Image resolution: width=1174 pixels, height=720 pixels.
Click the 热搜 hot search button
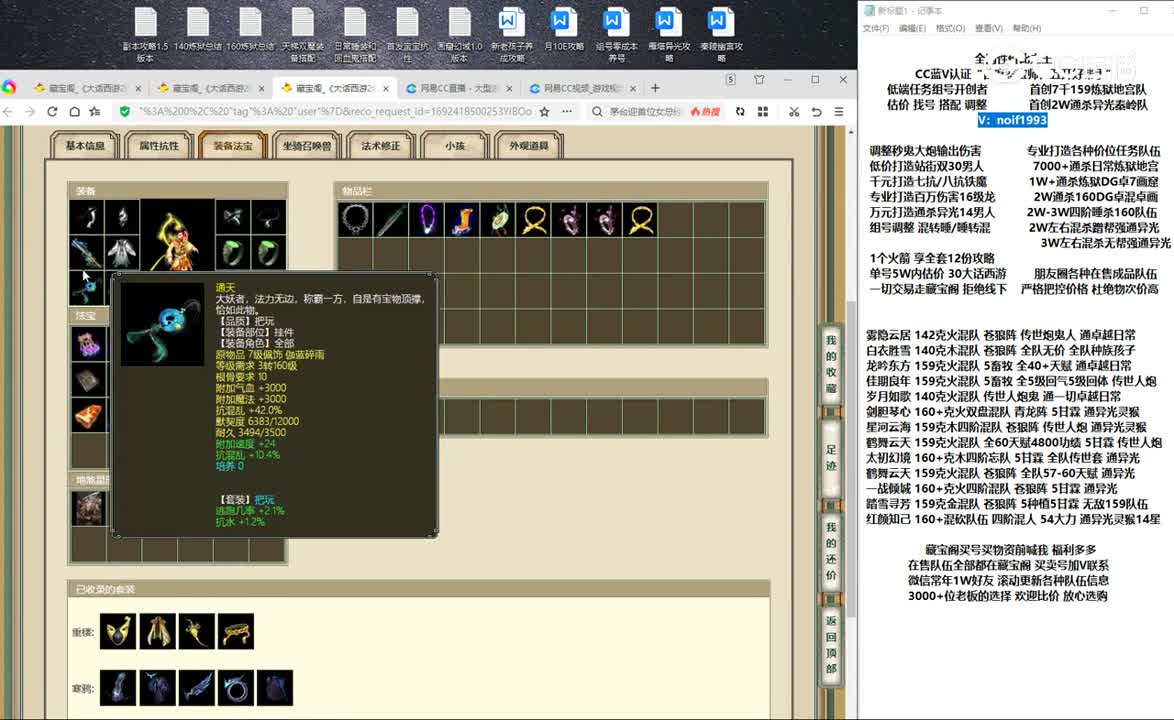point(705,112)
